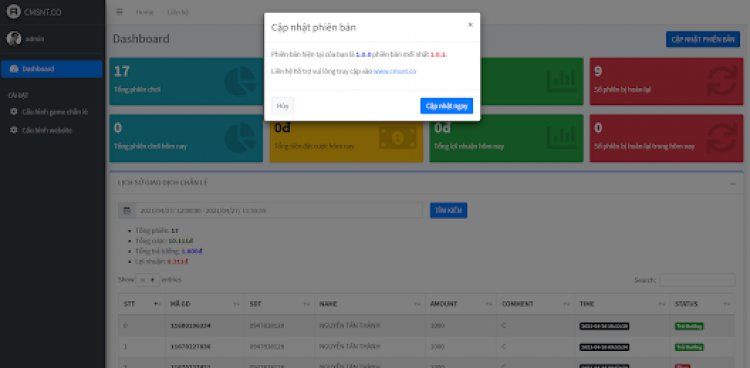Click the Dashboard page heading
Screen dimensions: 750x368
point(141,39)
